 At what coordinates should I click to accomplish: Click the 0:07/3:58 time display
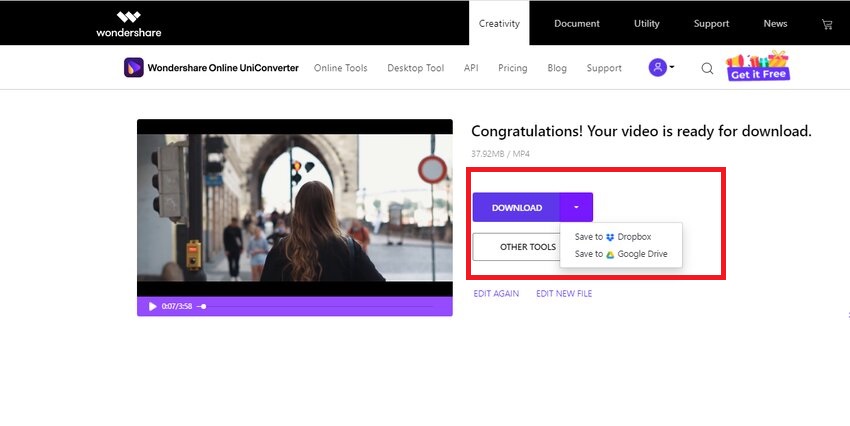[177, 306]
